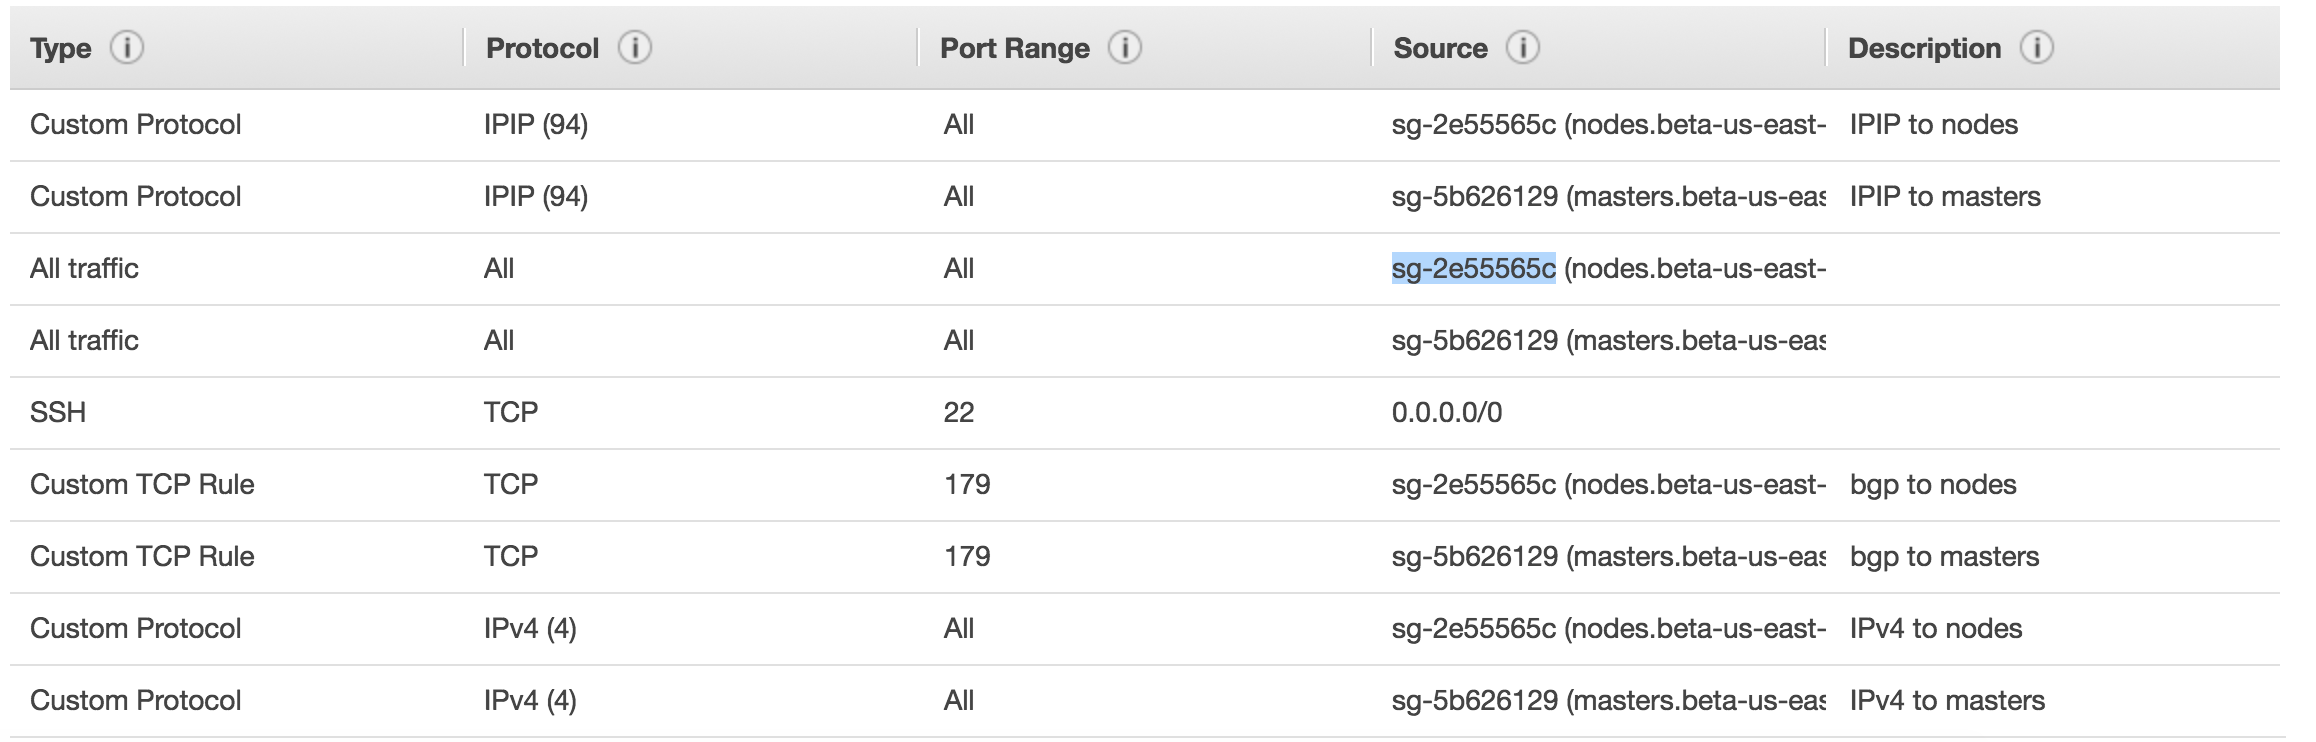Click source sg-2e55565c in 'IPIP to nodes' row
The image size is (2316, 742).
1608,124
